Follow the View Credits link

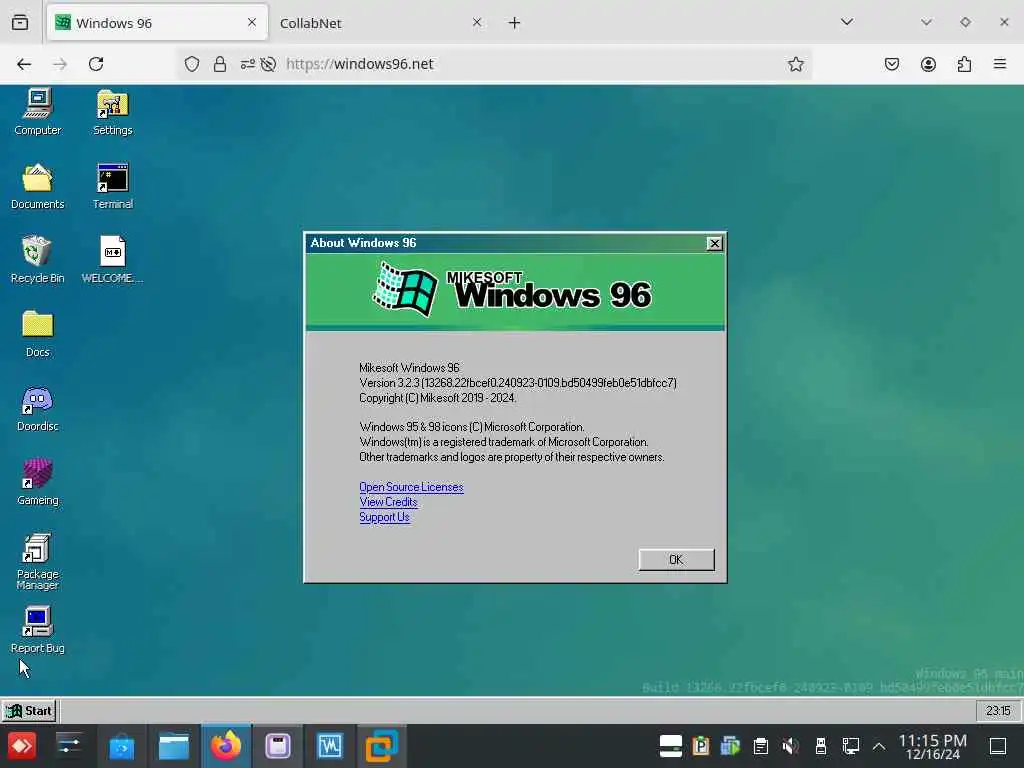pos(388,502)
